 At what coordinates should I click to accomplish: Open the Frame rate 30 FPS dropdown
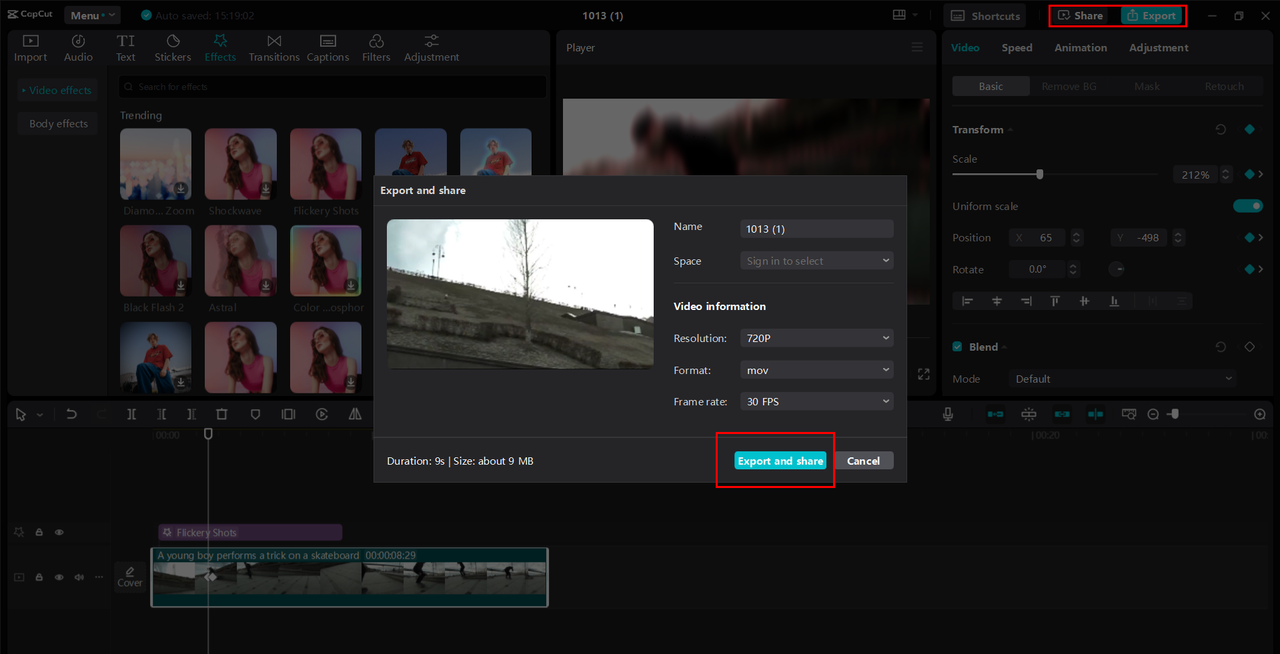click(x=816, y=401)
